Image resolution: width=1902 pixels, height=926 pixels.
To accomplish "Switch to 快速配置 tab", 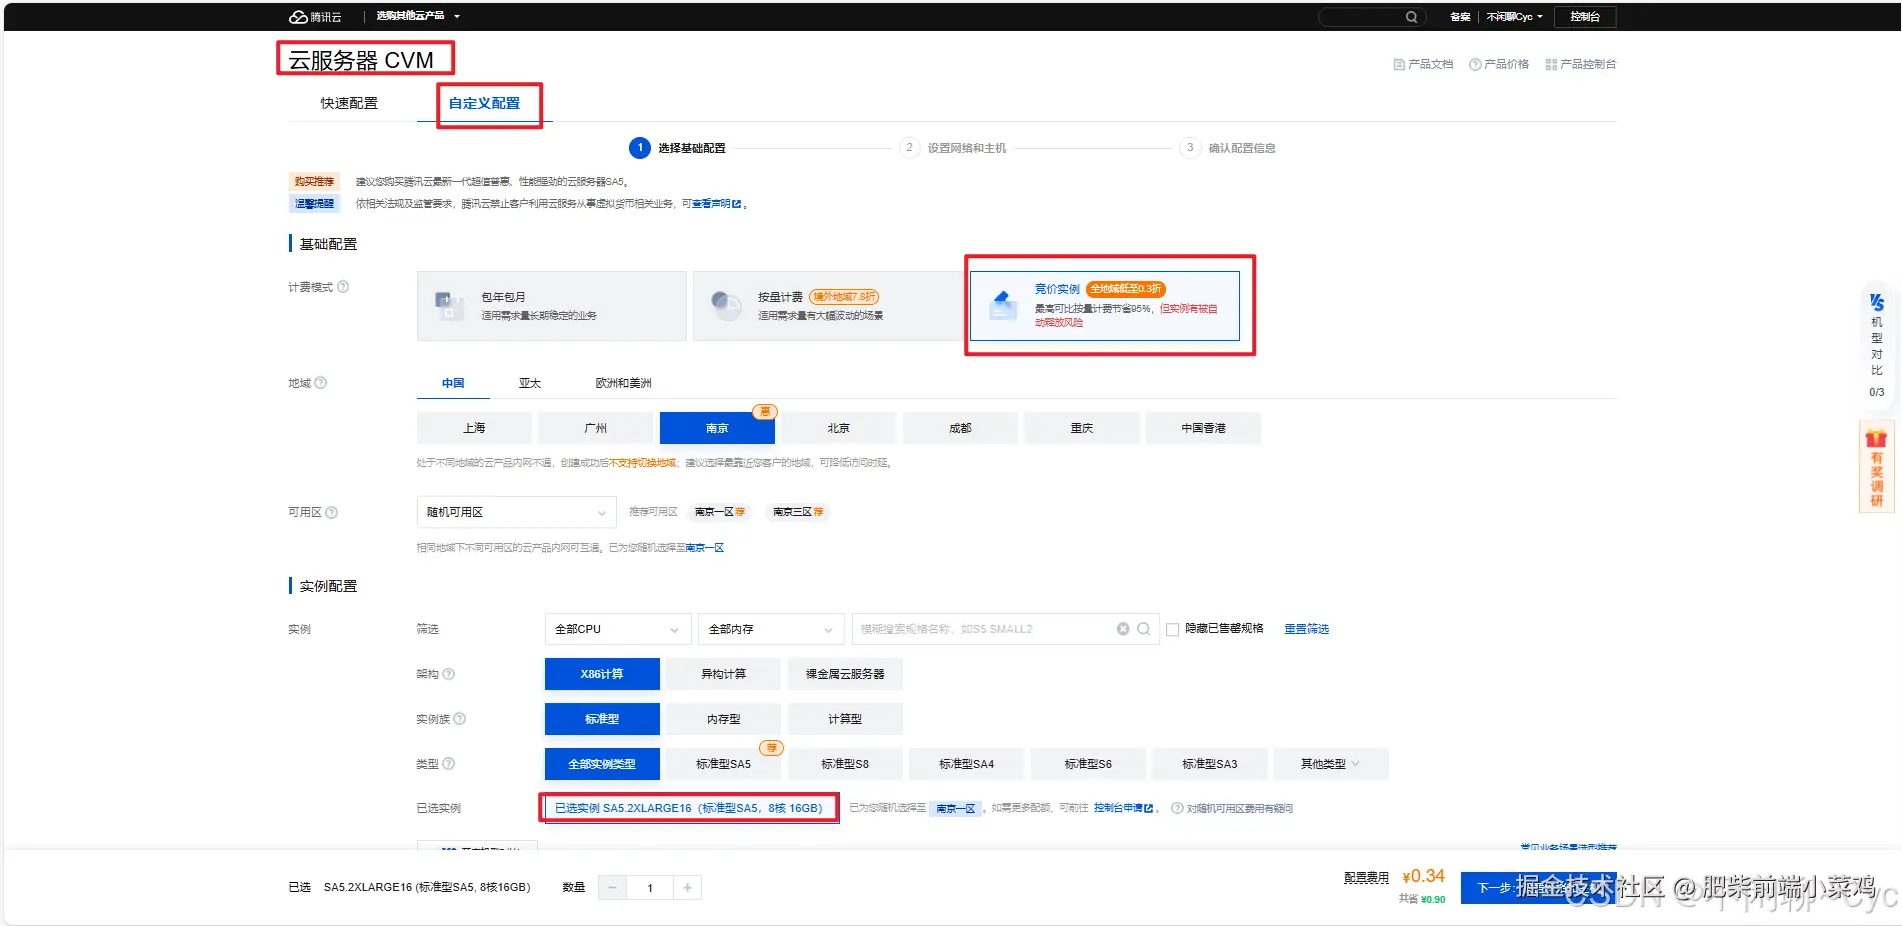I will 349,103.
